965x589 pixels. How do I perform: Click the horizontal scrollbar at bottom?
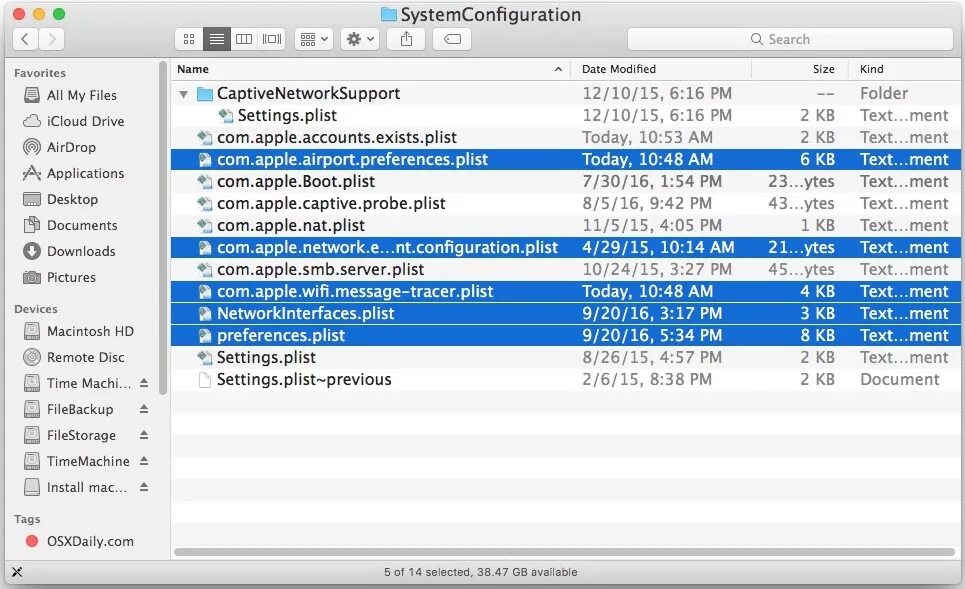[x=564, y=552]
